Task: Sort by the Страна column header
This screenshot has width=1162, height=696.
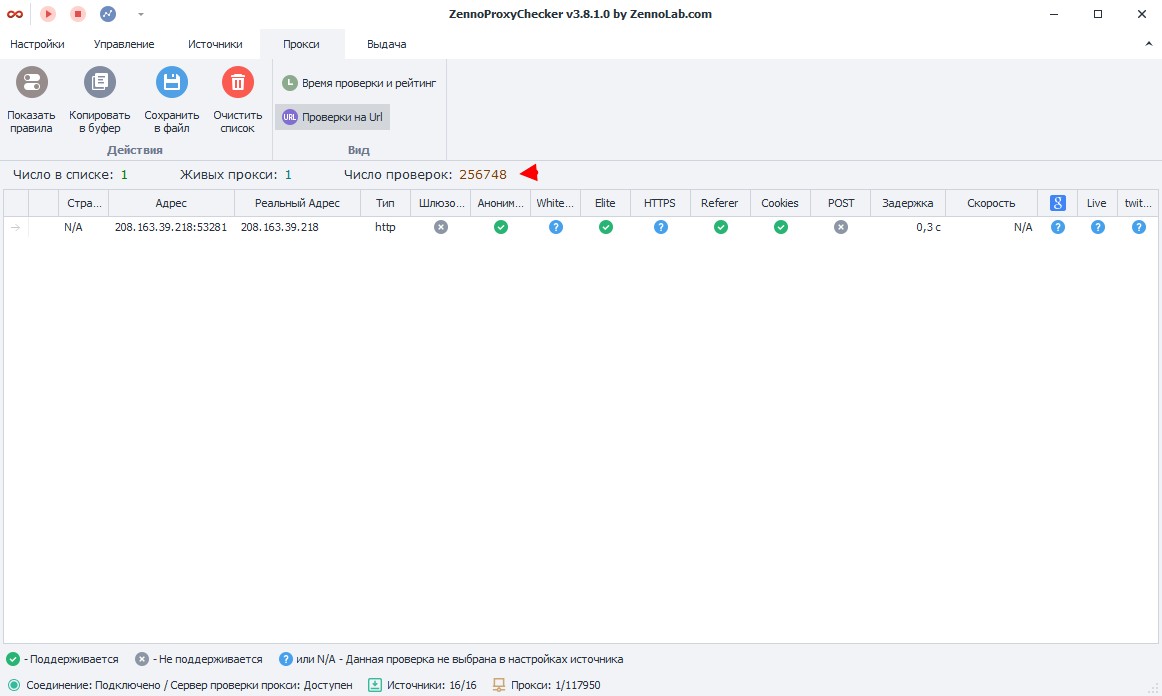Action: pos(84,203)
